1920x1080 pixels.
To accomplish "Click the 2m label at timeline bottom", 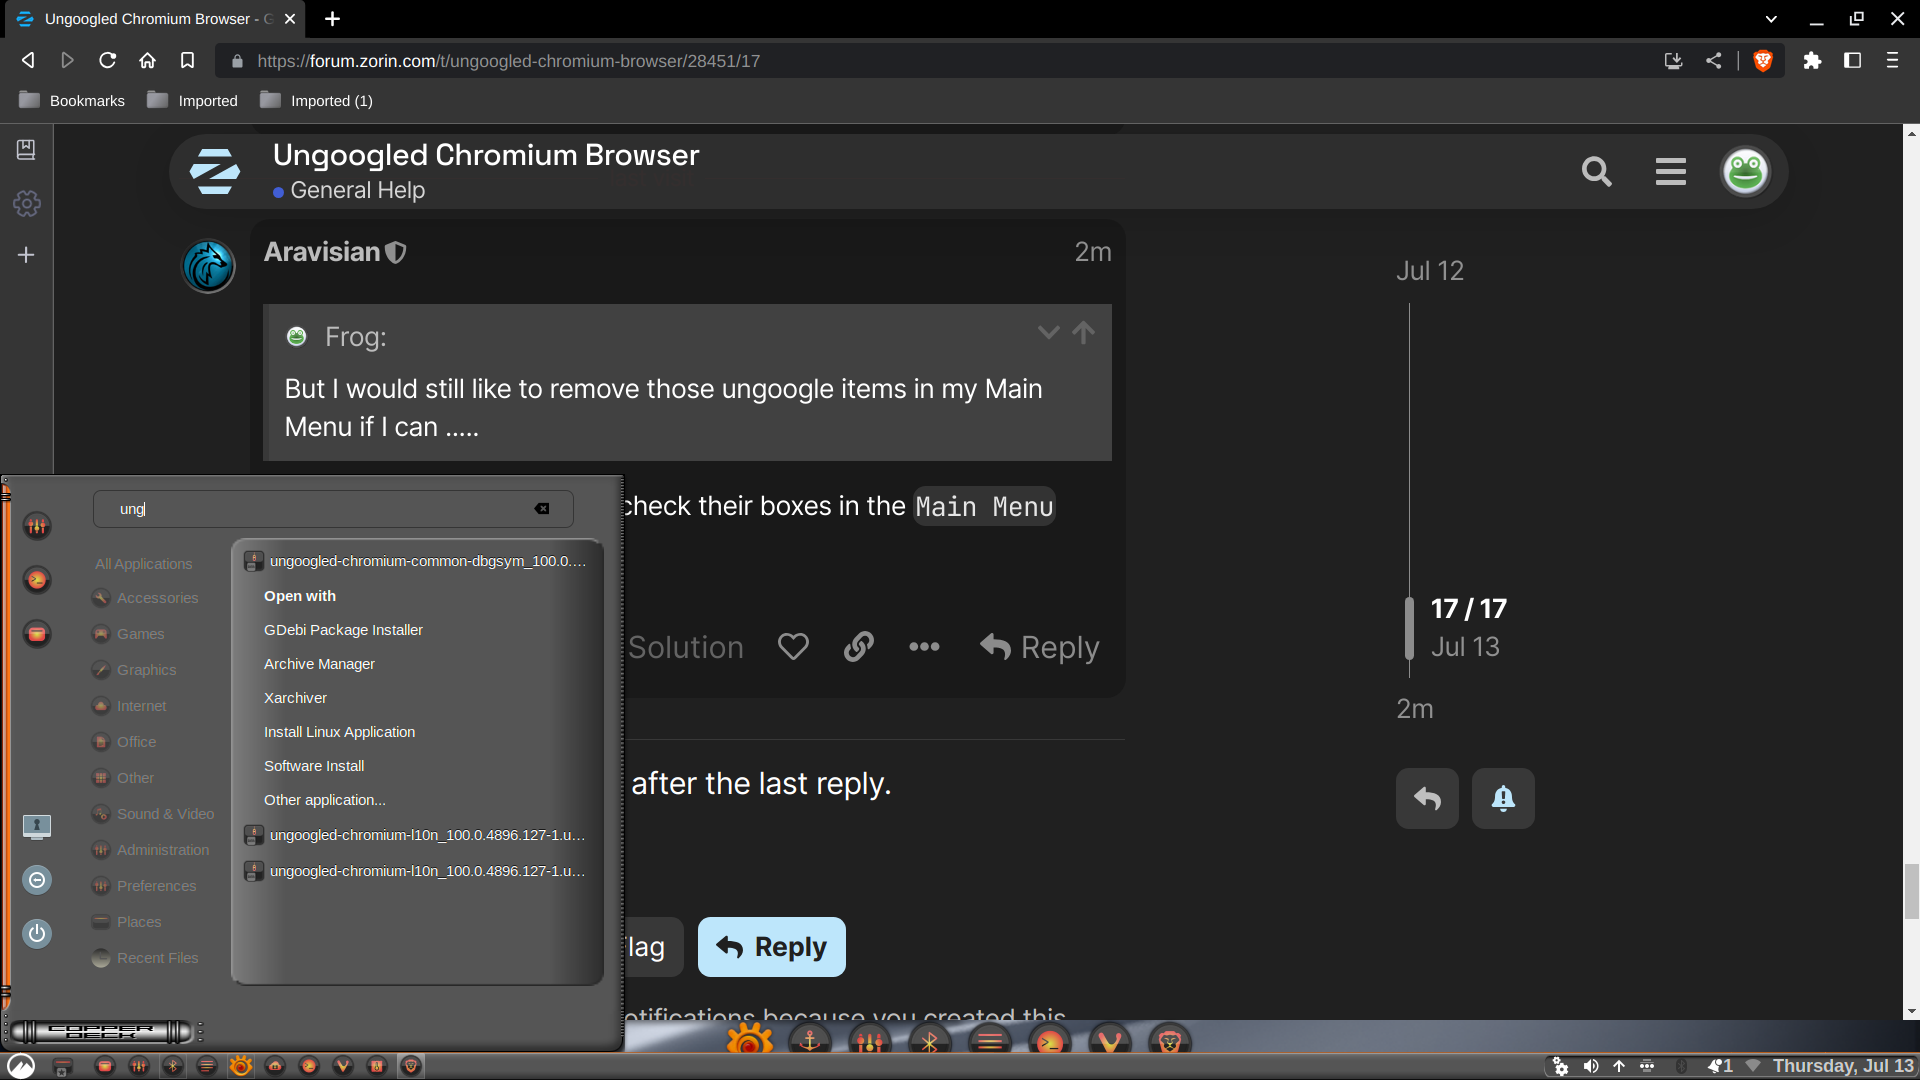I will (1415, 709).
